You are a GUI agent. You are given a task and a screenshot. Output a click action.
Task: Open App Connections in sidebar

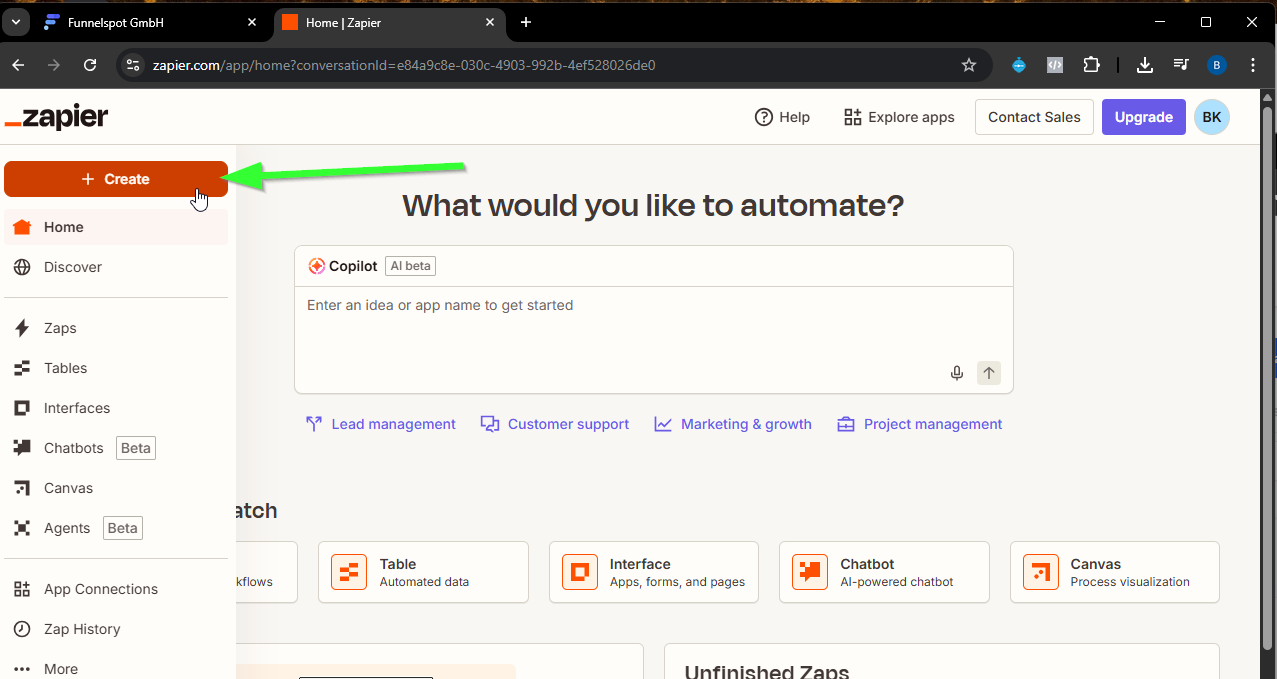(x=116, y=589)
